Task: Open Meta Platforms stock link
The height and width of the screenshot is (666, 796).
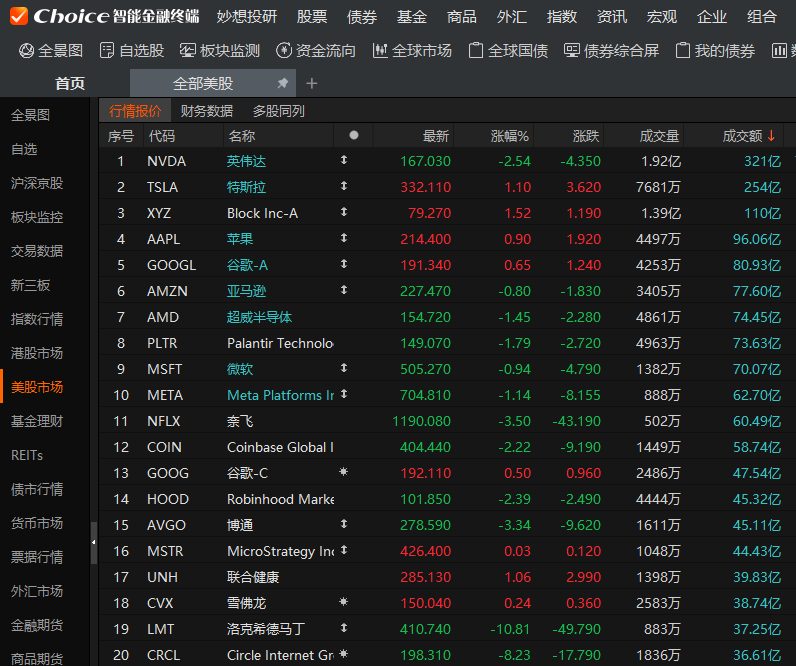Action: click(280, 395)
